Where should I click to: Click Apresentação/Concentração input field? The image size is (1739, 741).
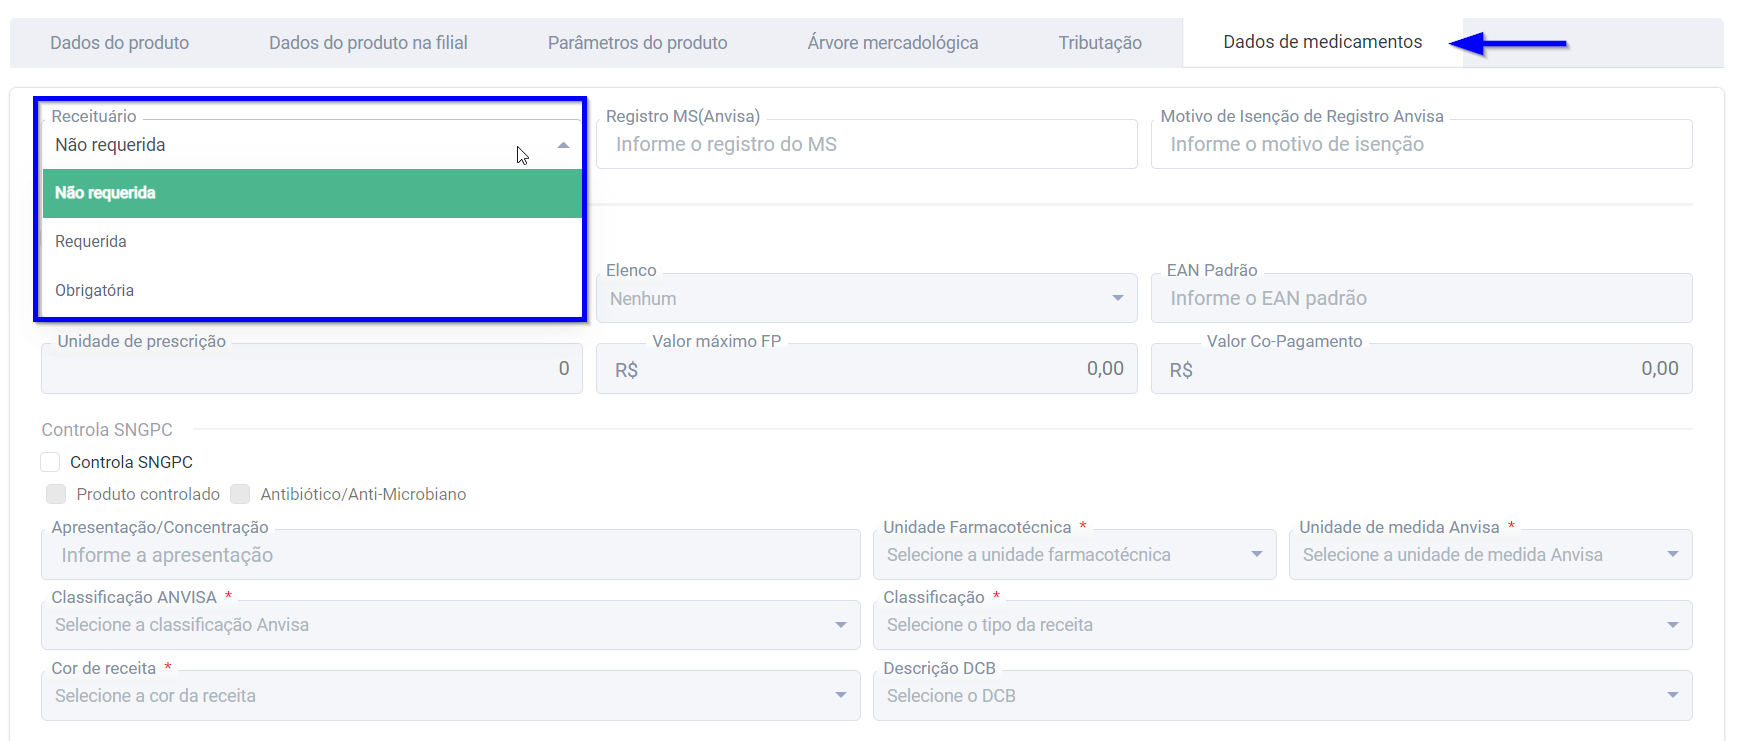tap(451, 555)
